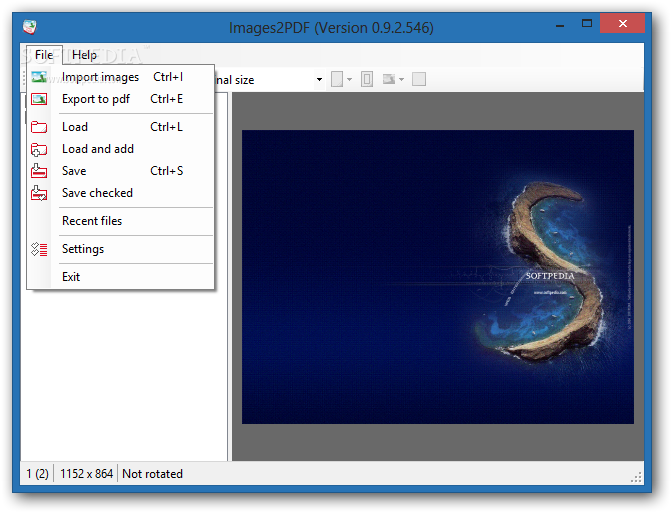Select Load from the File menu
672x513 pixels.
[x=120, y=127]
